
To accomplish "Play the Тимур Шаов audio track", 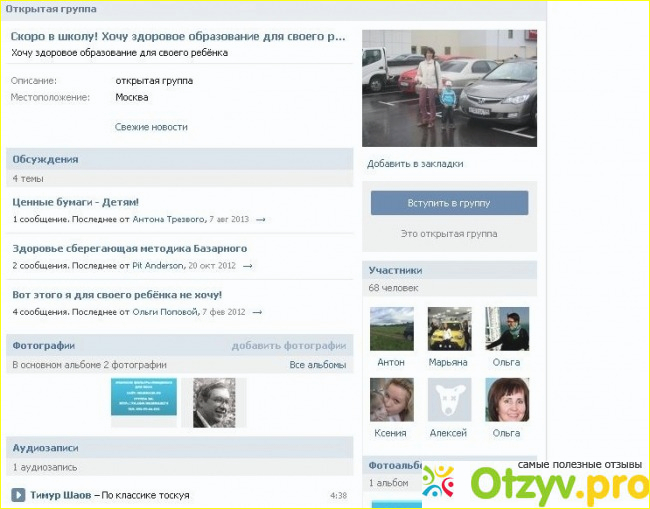I will (x=18, y=495).
